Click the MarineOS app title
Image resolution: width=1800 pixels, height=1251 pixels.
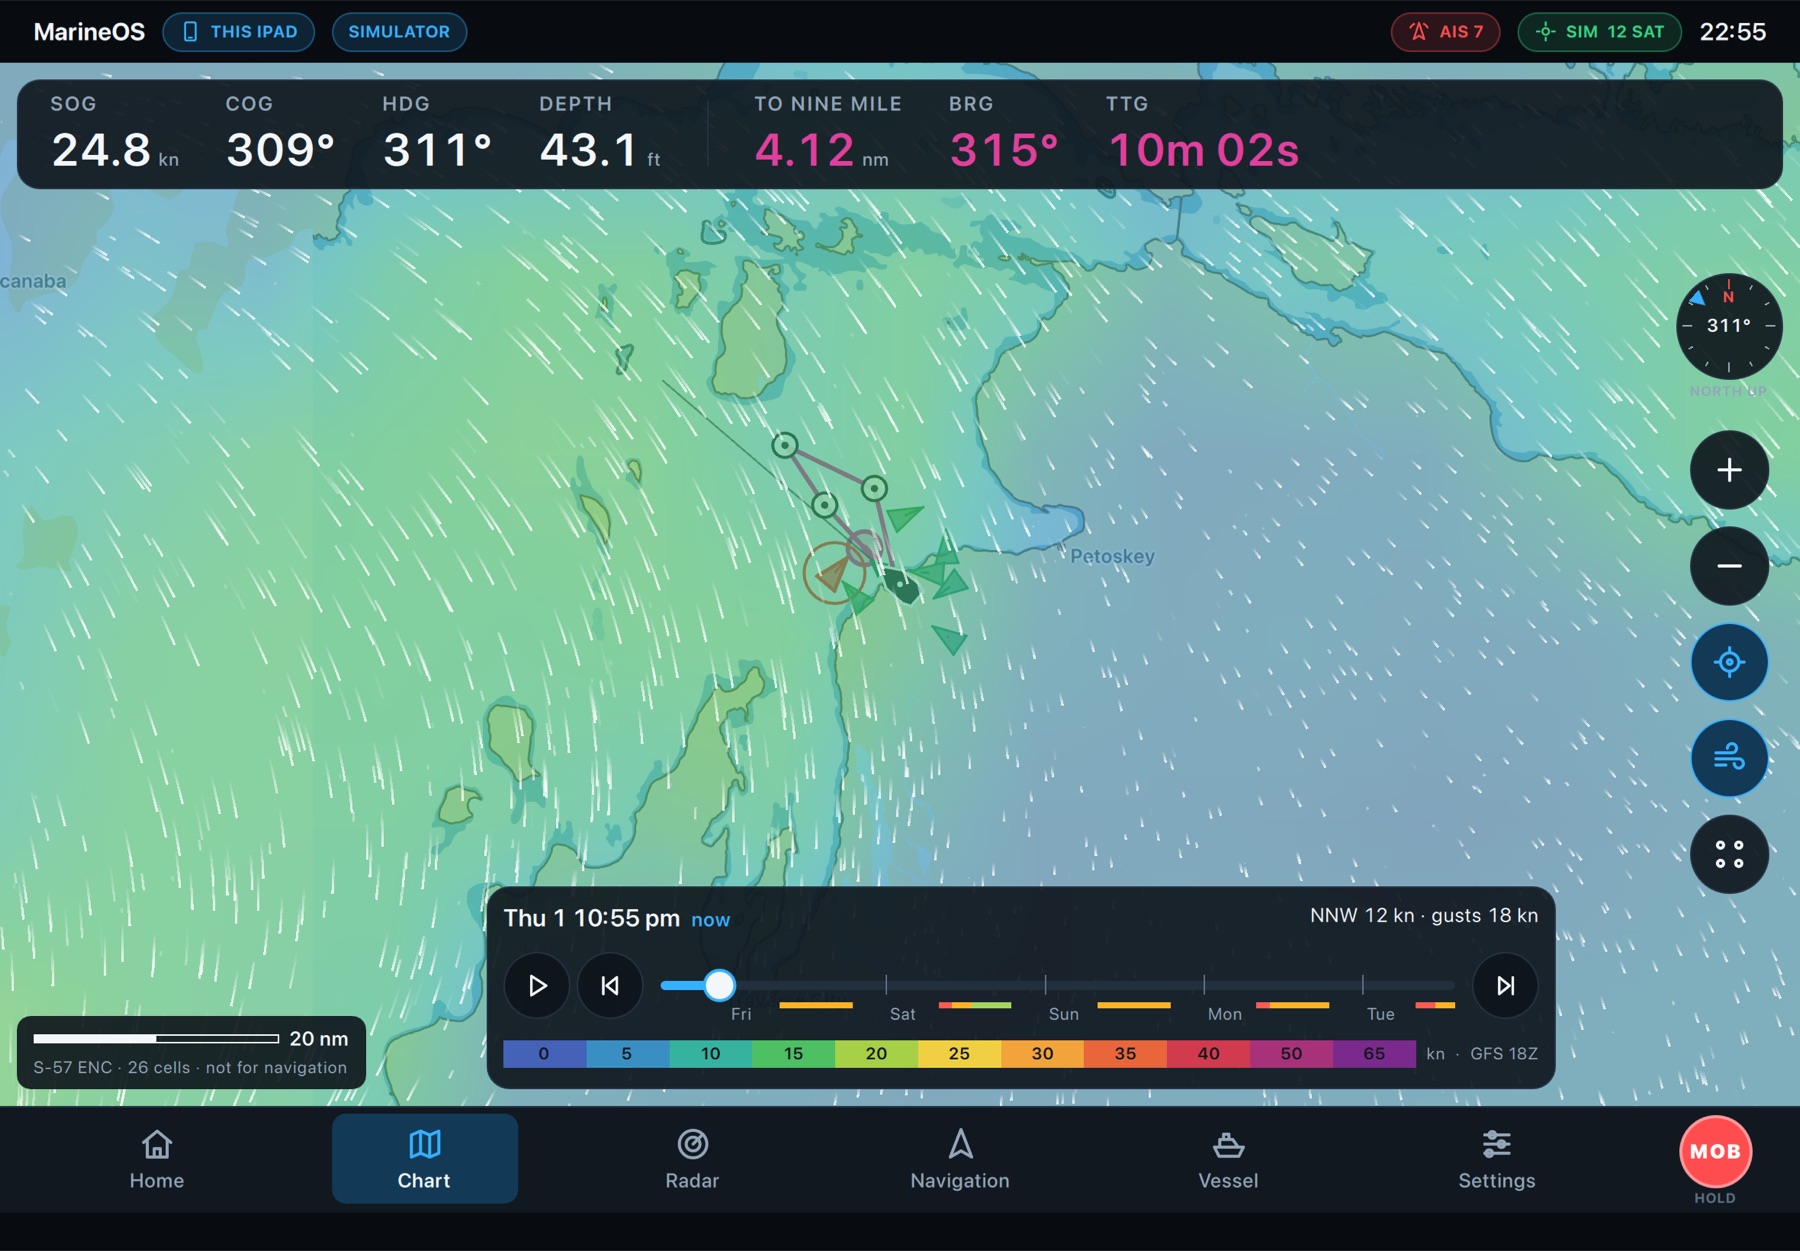(89, 32)
